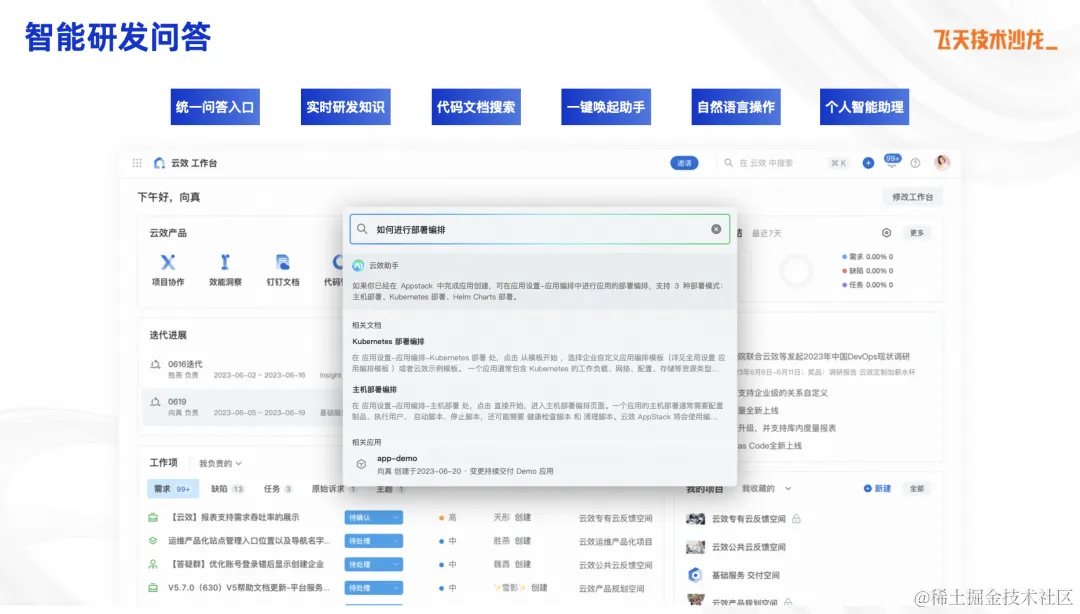Image resolution: width=1080 pixels, height=614 pixels.
Task: Open 待处理 dropdown for V5.7.0 row
Action: point(373,588)
